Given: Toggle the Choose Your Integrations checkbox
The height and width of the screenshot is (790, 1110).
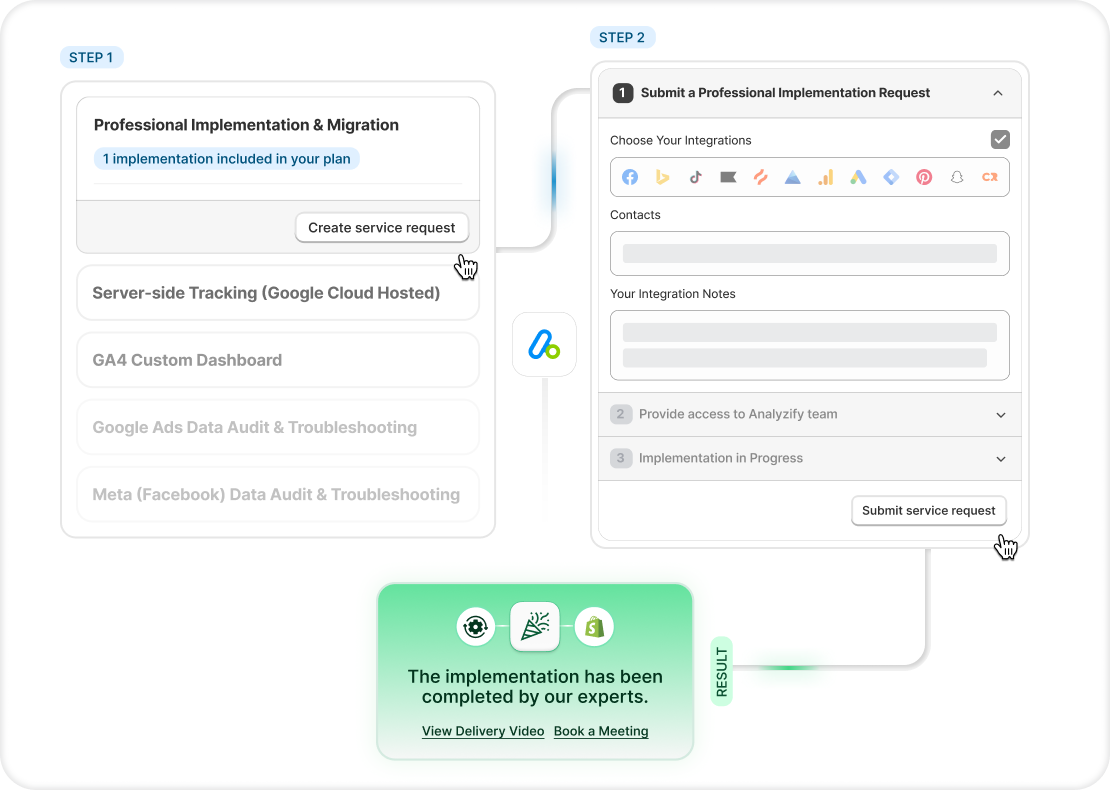Looking at the screenshot, I should pyautogui.click(x=1000, y=139).
